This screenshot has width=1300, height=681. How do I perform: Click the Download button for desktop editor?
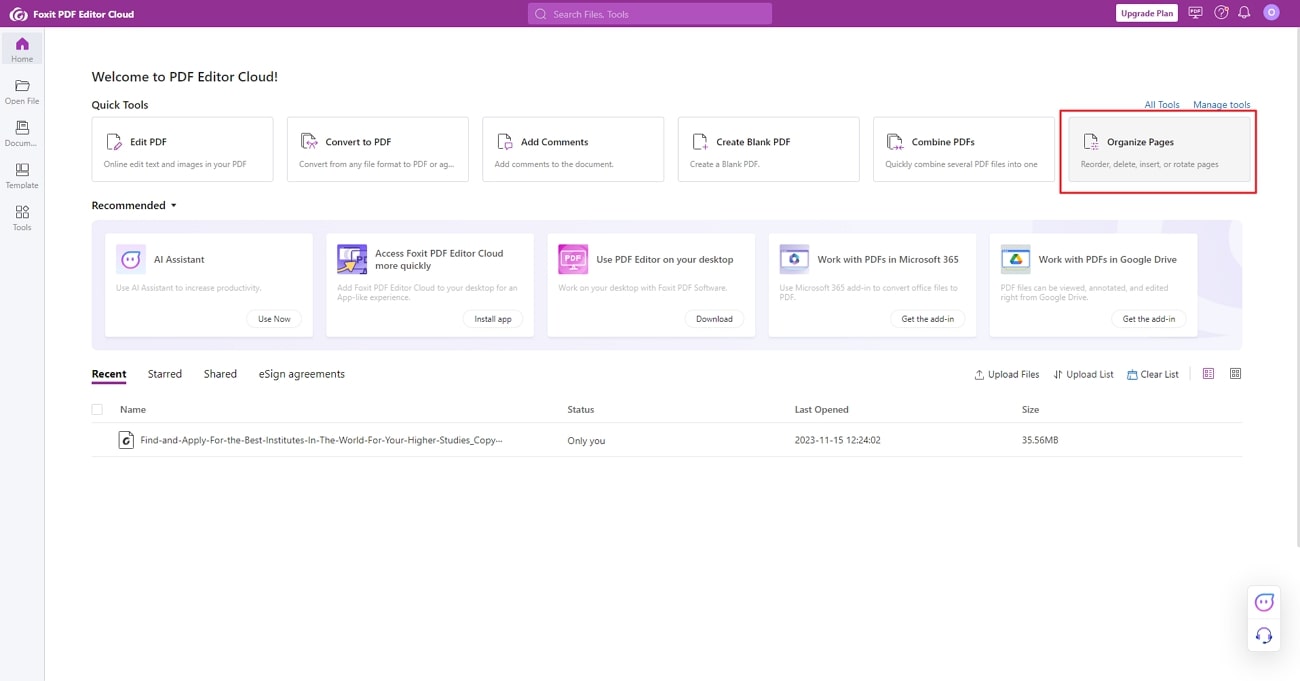714,319
